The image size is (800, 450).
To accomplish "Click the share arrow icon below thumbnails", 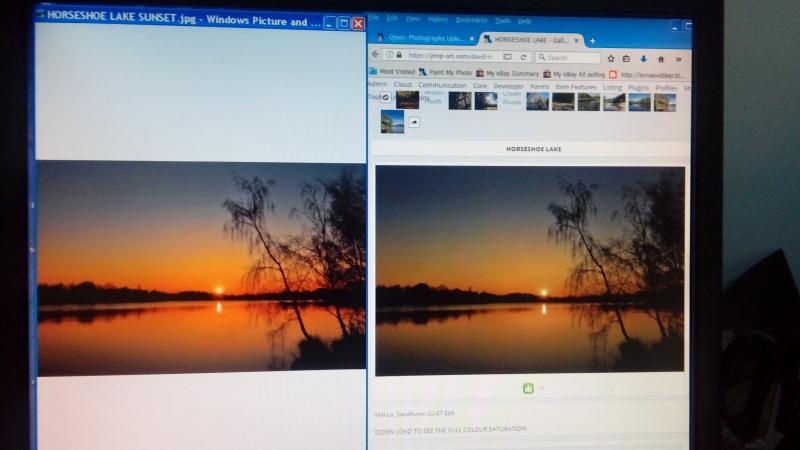I will pyautogui.click(x=414, y=122).
